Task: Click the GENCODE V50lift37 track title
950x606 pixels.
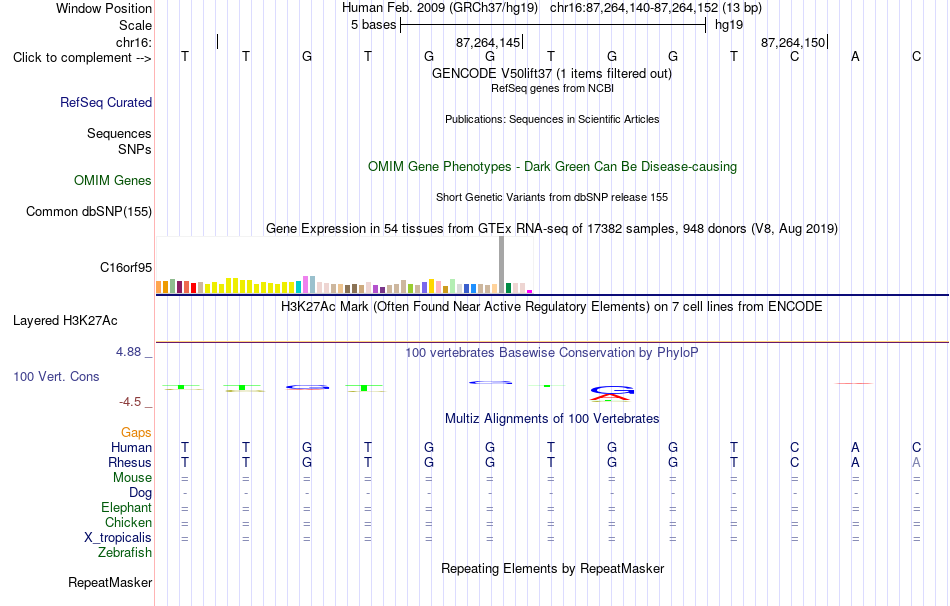Action: click(551, 73)
